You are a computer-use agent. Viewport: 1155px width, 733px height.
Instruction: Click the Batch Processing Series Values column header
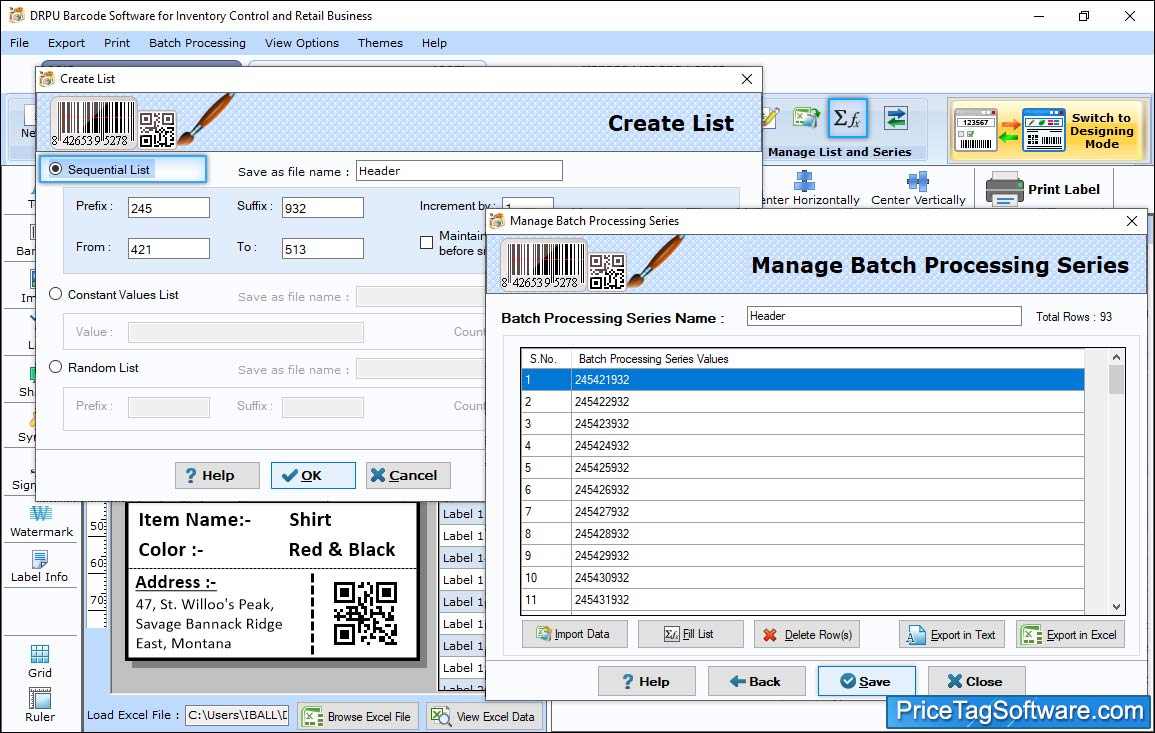pyautogui.click(x=828, y=359)
